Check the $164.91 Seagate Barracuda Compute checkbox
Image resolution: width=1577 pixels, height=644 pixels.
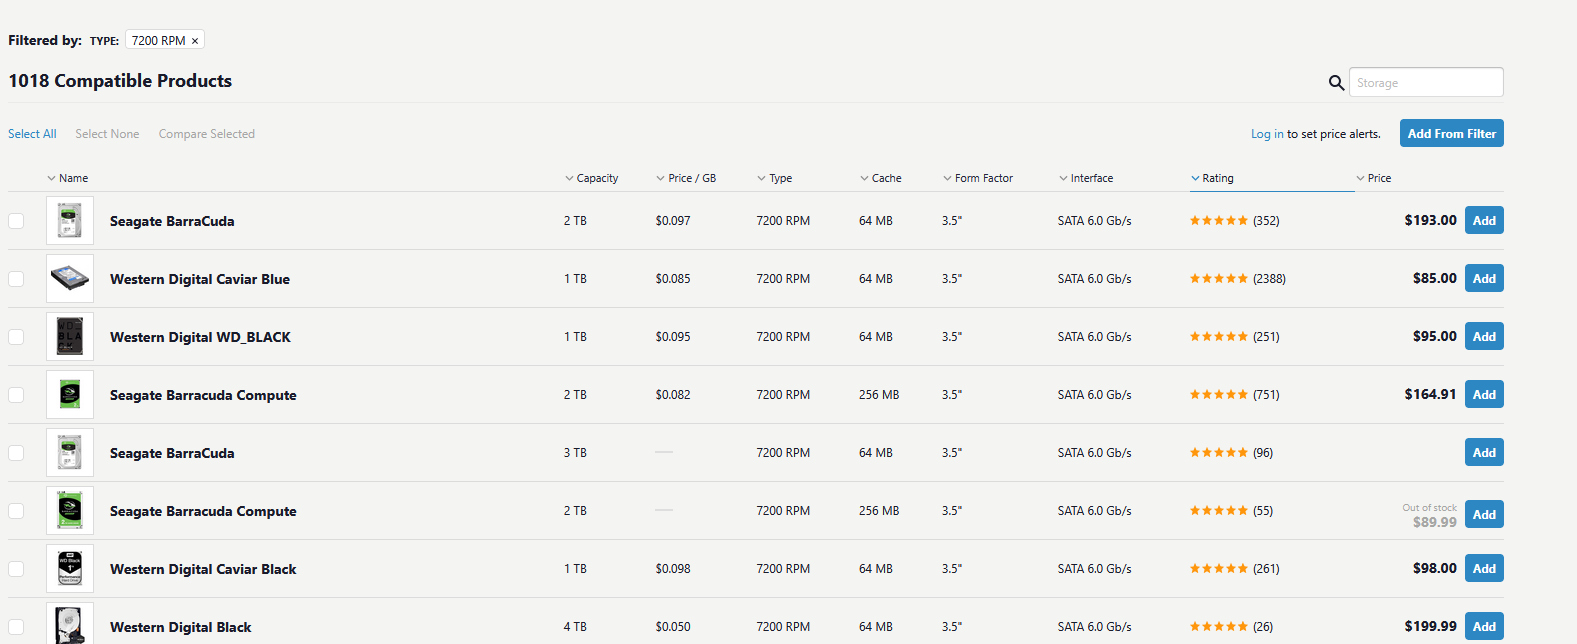click(x=16, y=395)
